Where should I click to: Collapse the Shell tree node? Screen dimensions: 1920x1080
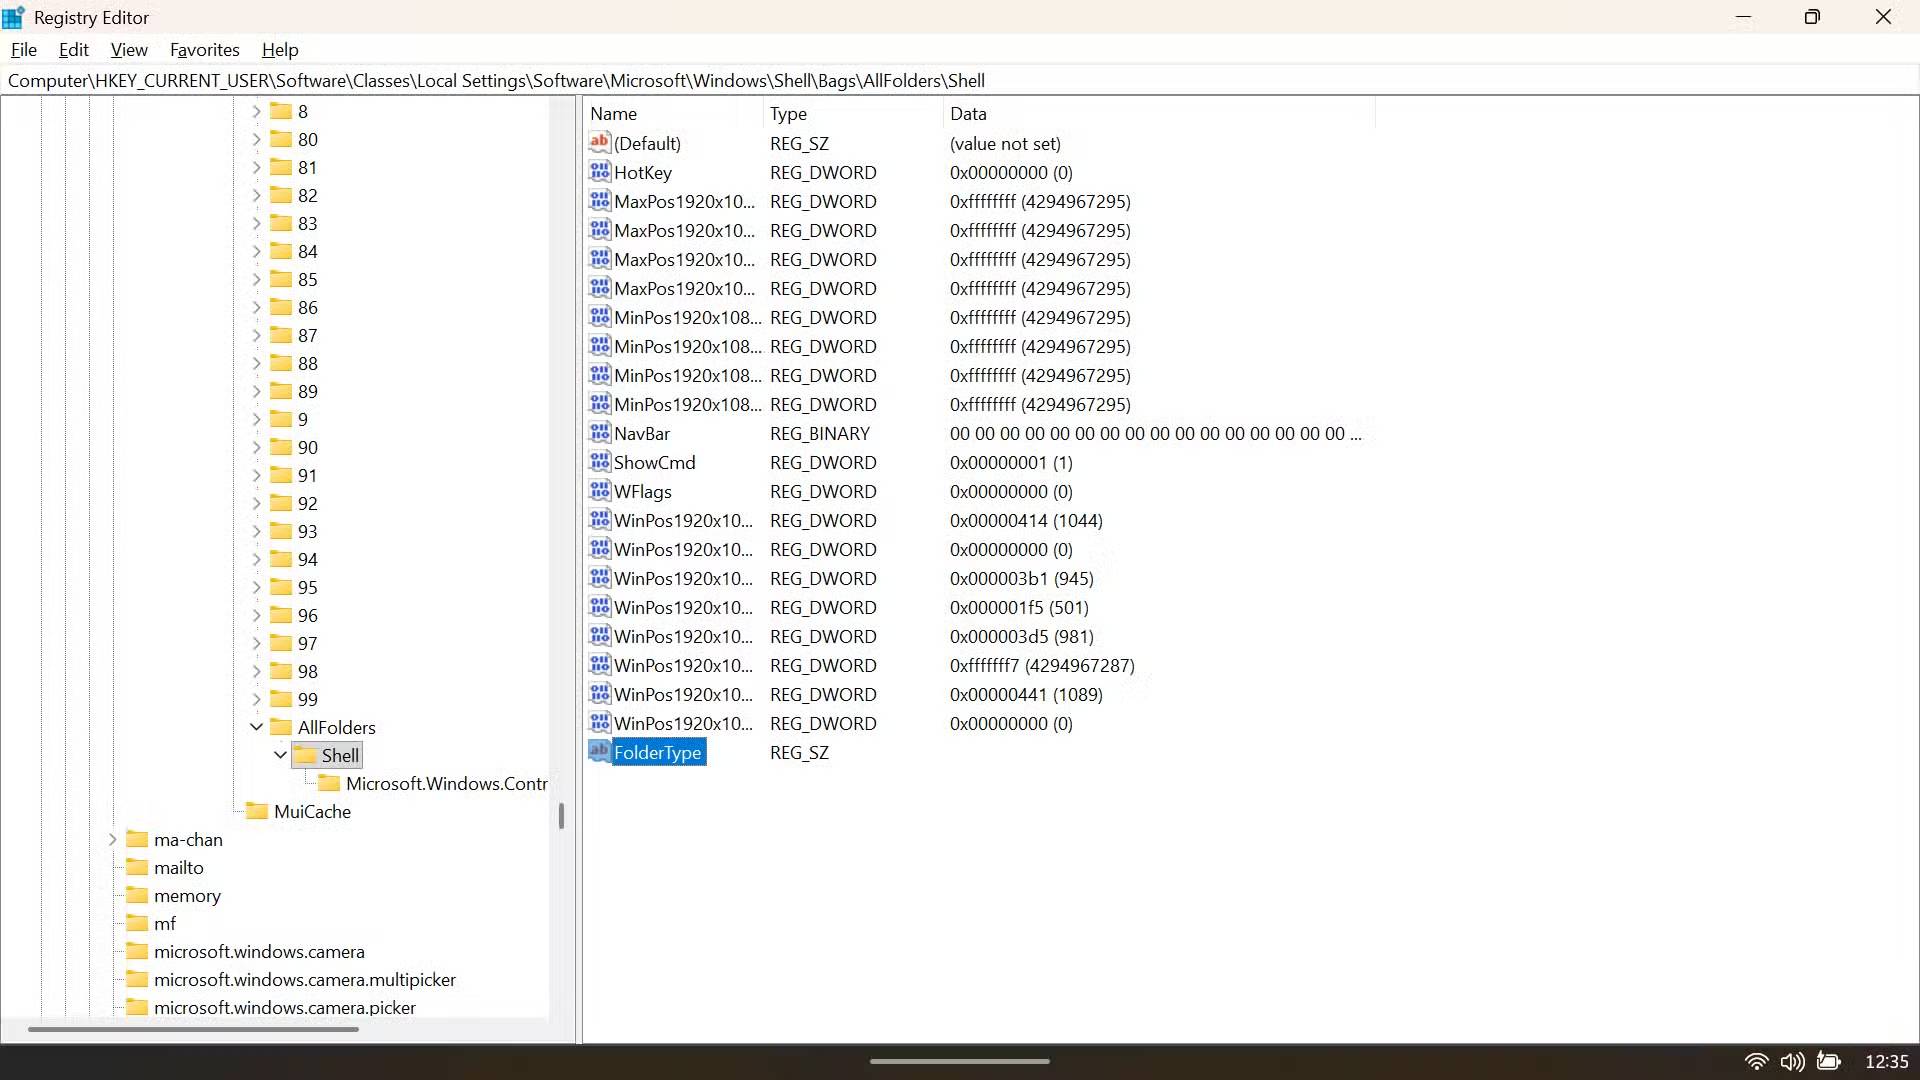tap(281, 755)
